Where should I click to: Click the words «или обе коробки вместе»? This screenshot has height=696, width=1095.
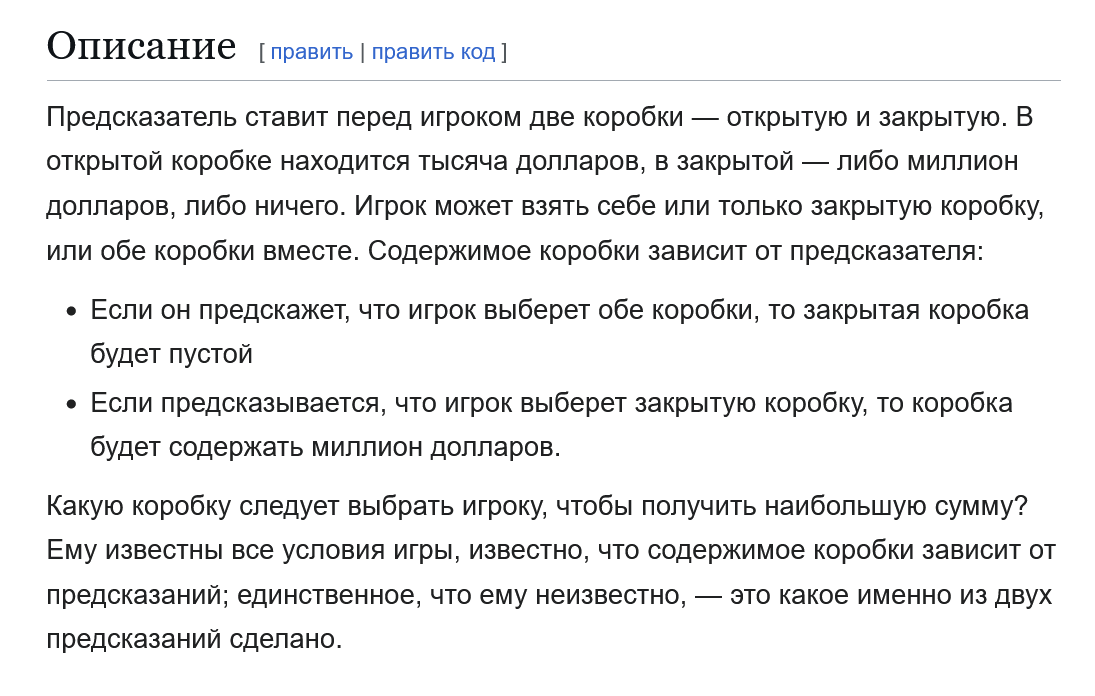click(202, 251)
